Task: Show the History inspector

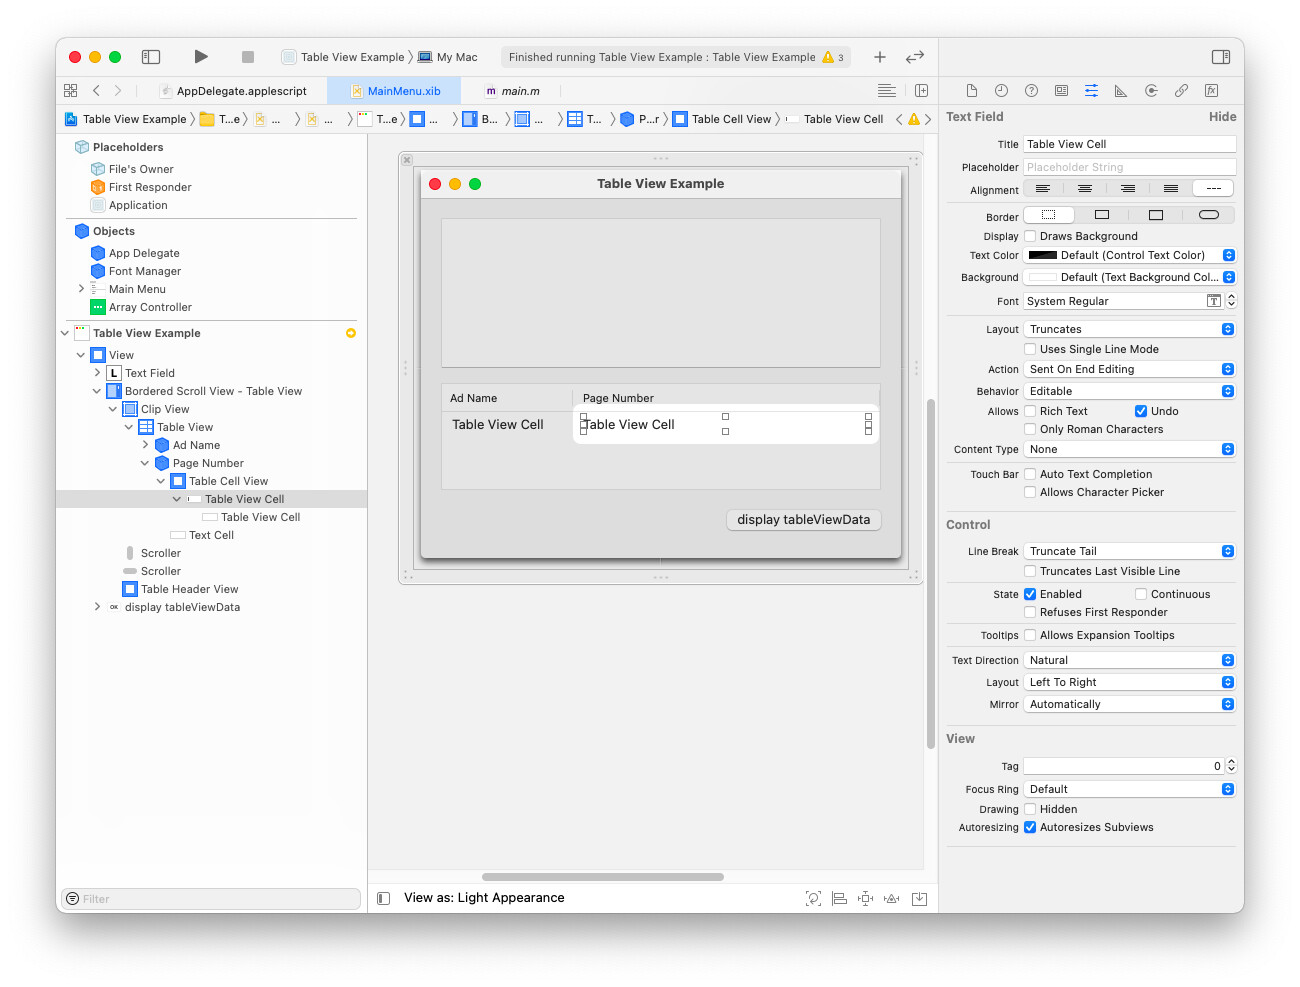Action: (x=1002, y=90)
